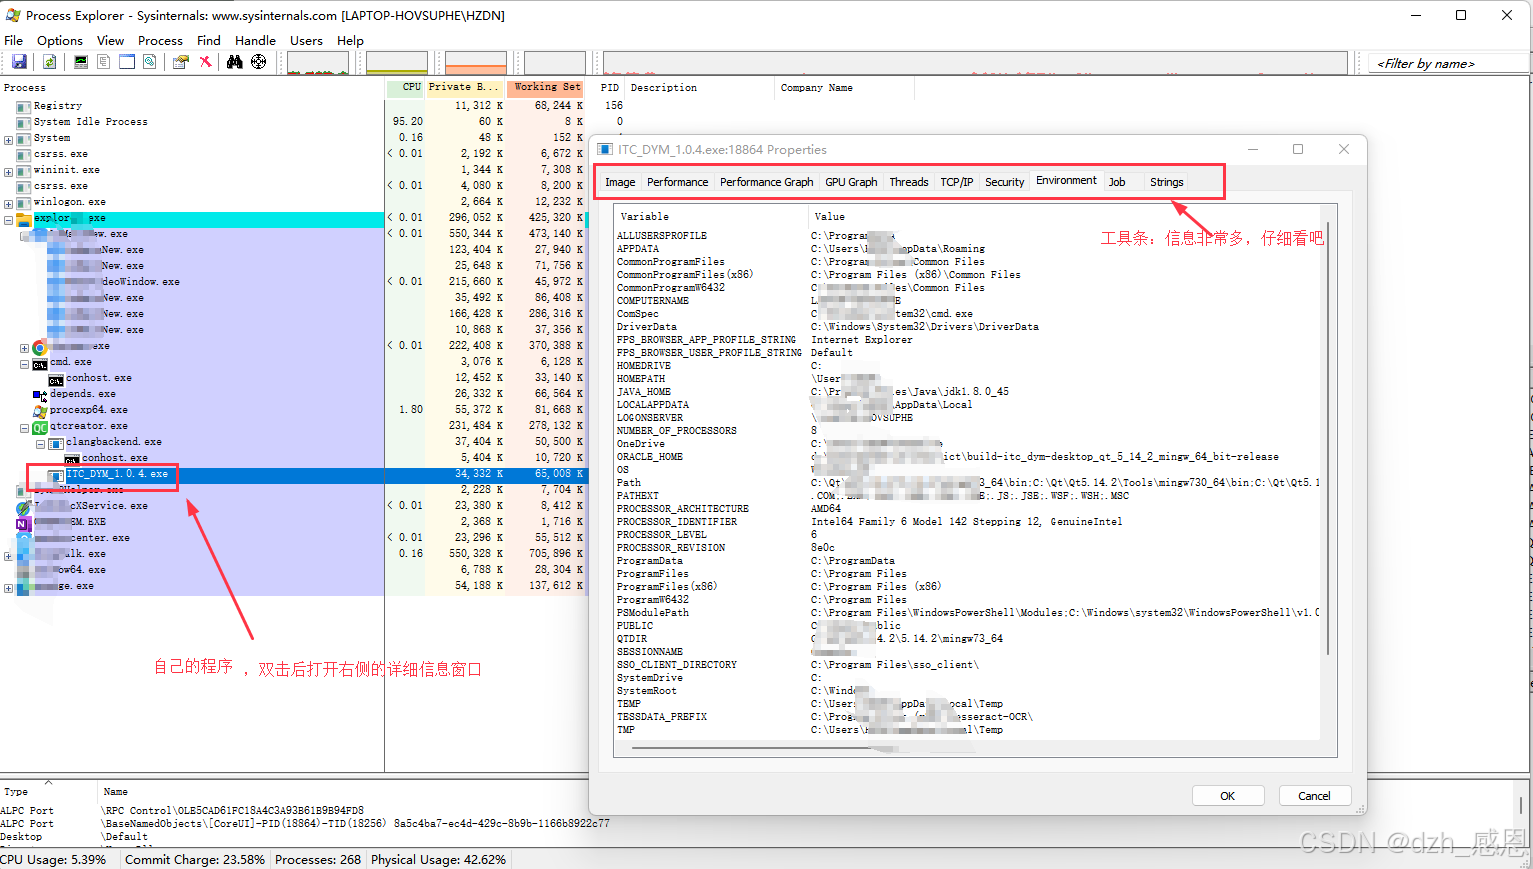Click the Refresh Now toolbar icon
Viewport: 1533px width, 869px height.
click(49, 62)
